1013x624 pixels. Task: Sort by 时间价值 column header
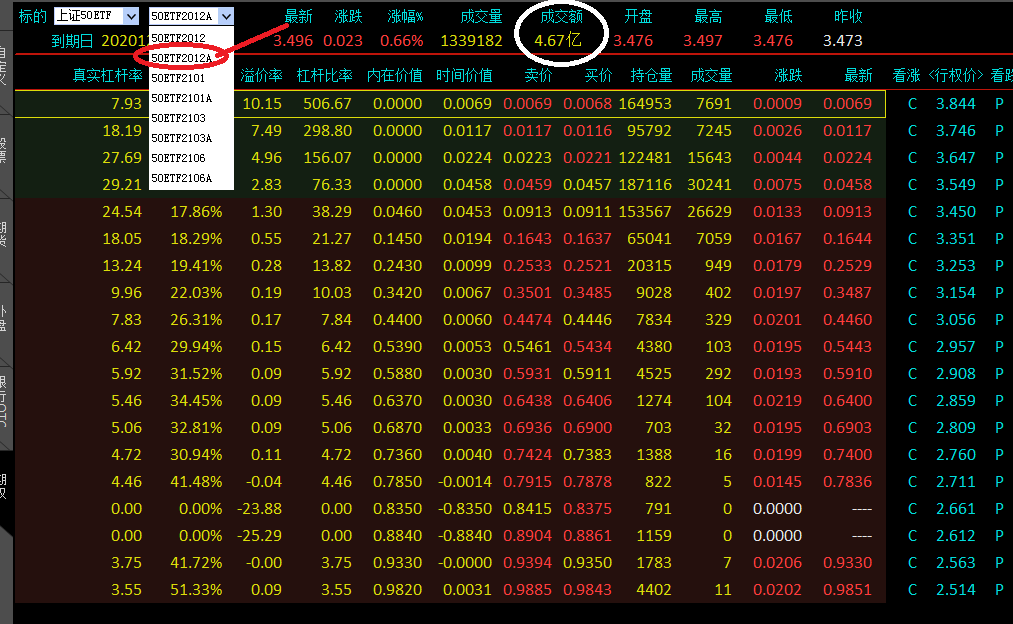[464, 76]
